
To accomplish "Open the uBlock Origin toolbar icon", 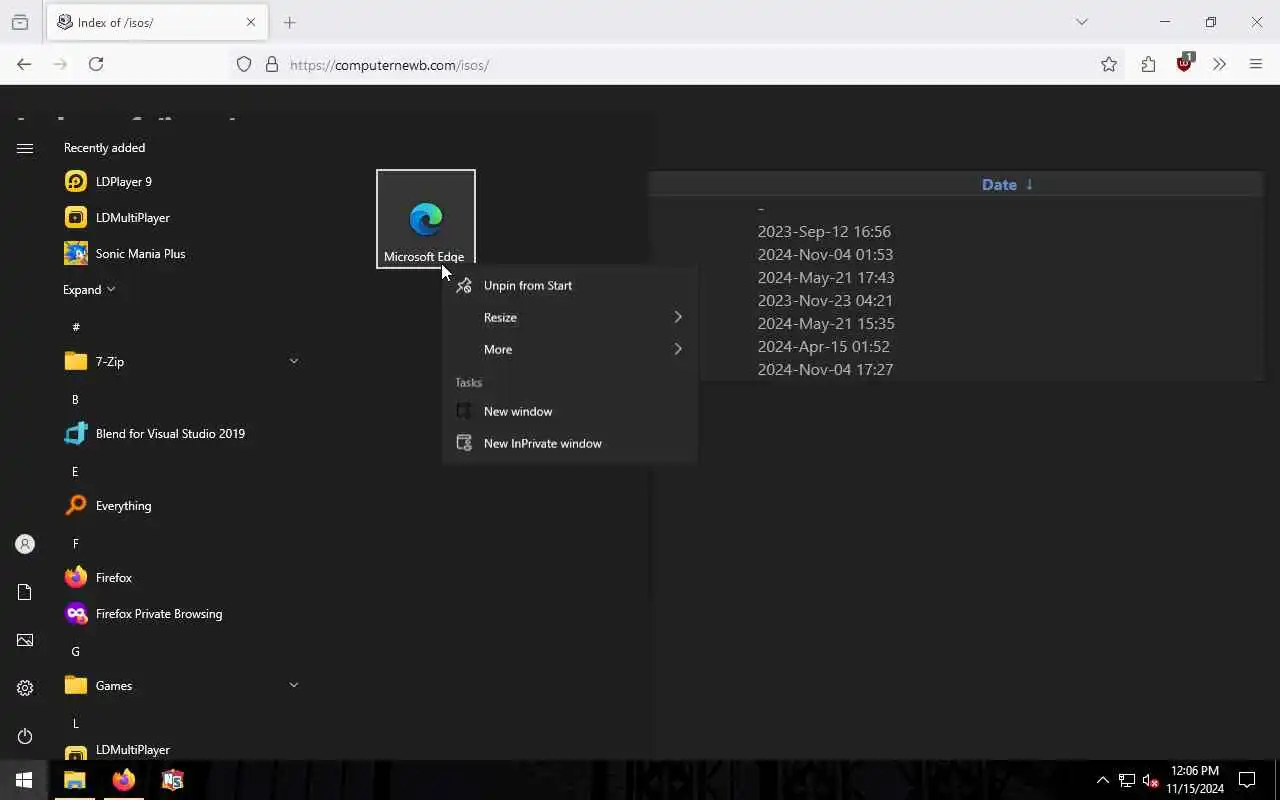I will pos(1184,63).
